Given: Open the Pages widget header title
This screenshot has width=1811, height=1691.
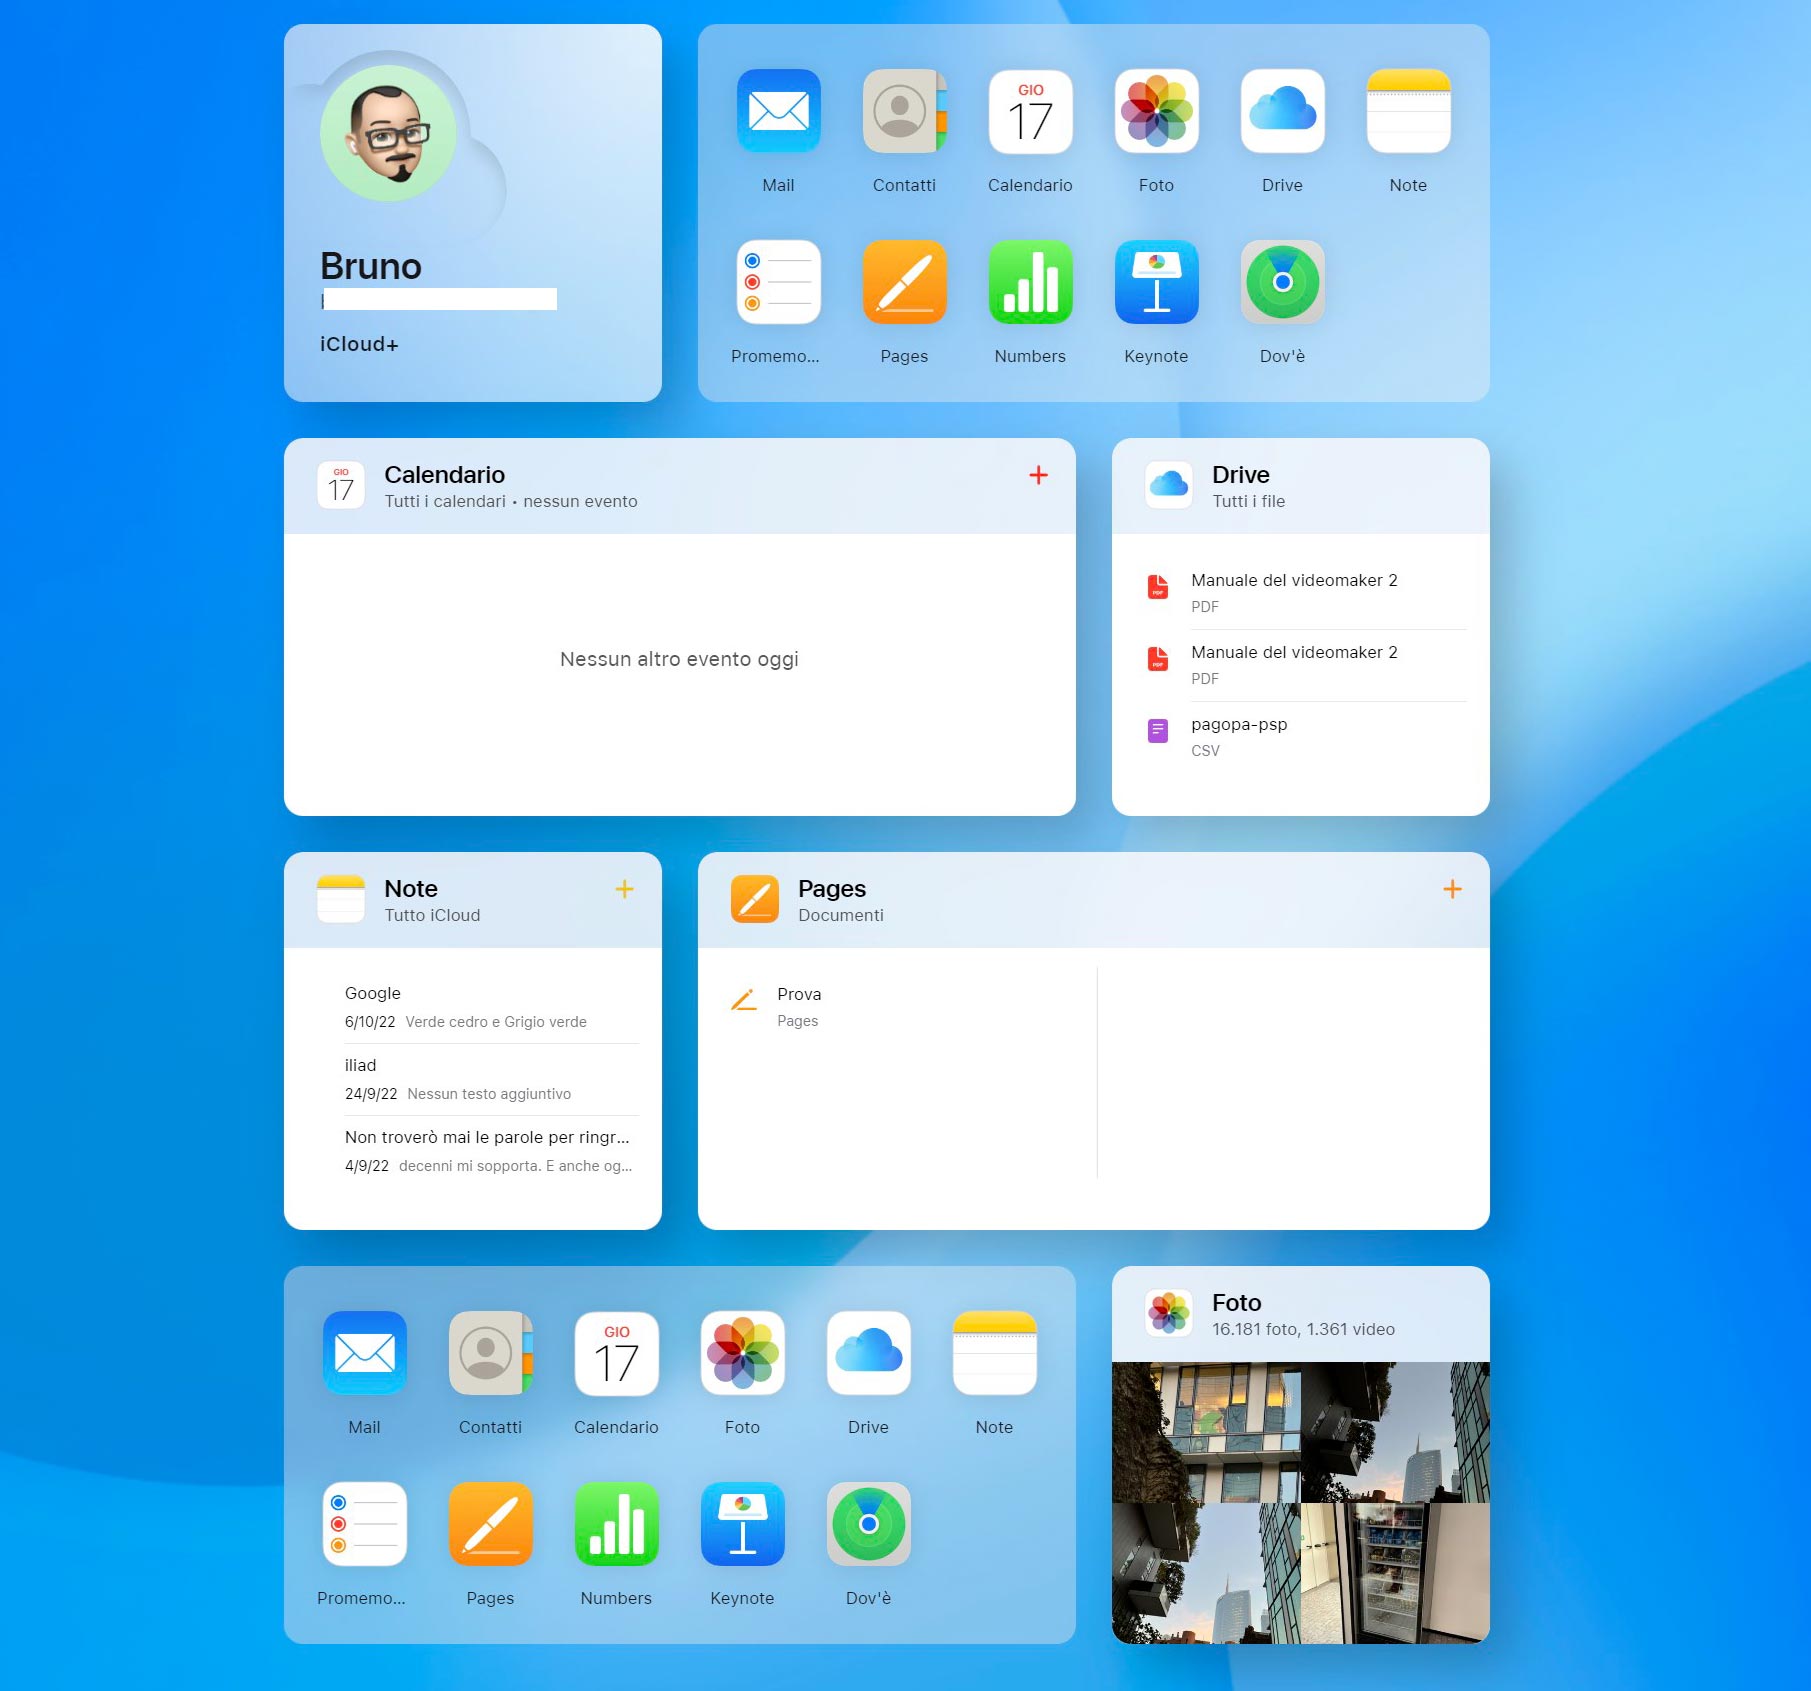Looking at the screenshot, I should pyautogui.click(x=831, y=889).
